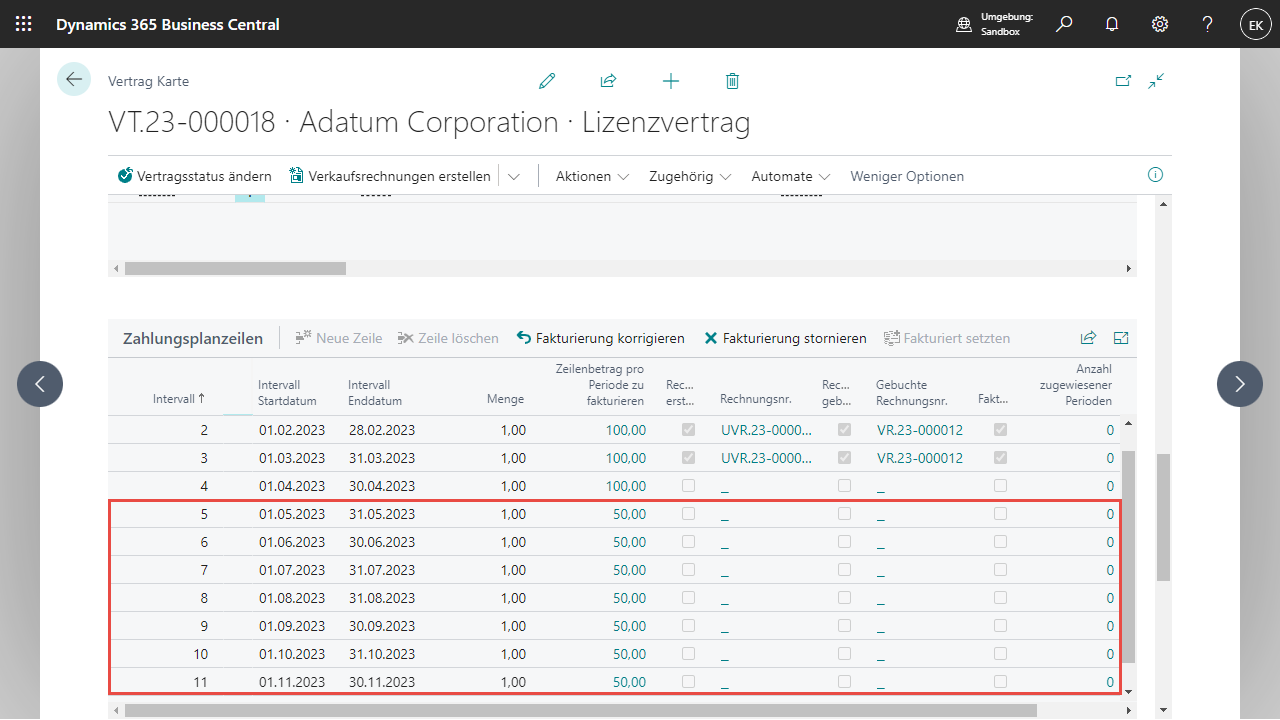Click the Zahlungsplanzeilen section title
This screenshot has height=720, width=1280.
point(193,338)
